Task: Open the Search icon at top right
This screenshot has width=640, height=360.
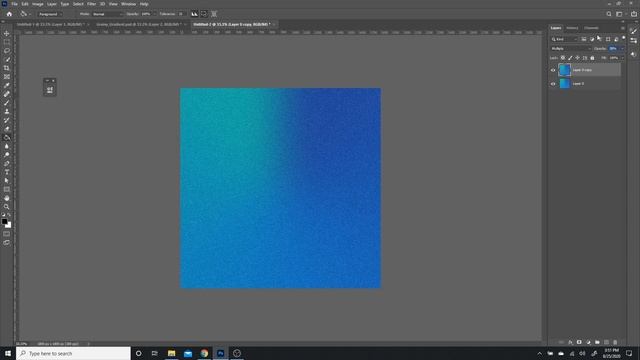Action: click(609, 14)
